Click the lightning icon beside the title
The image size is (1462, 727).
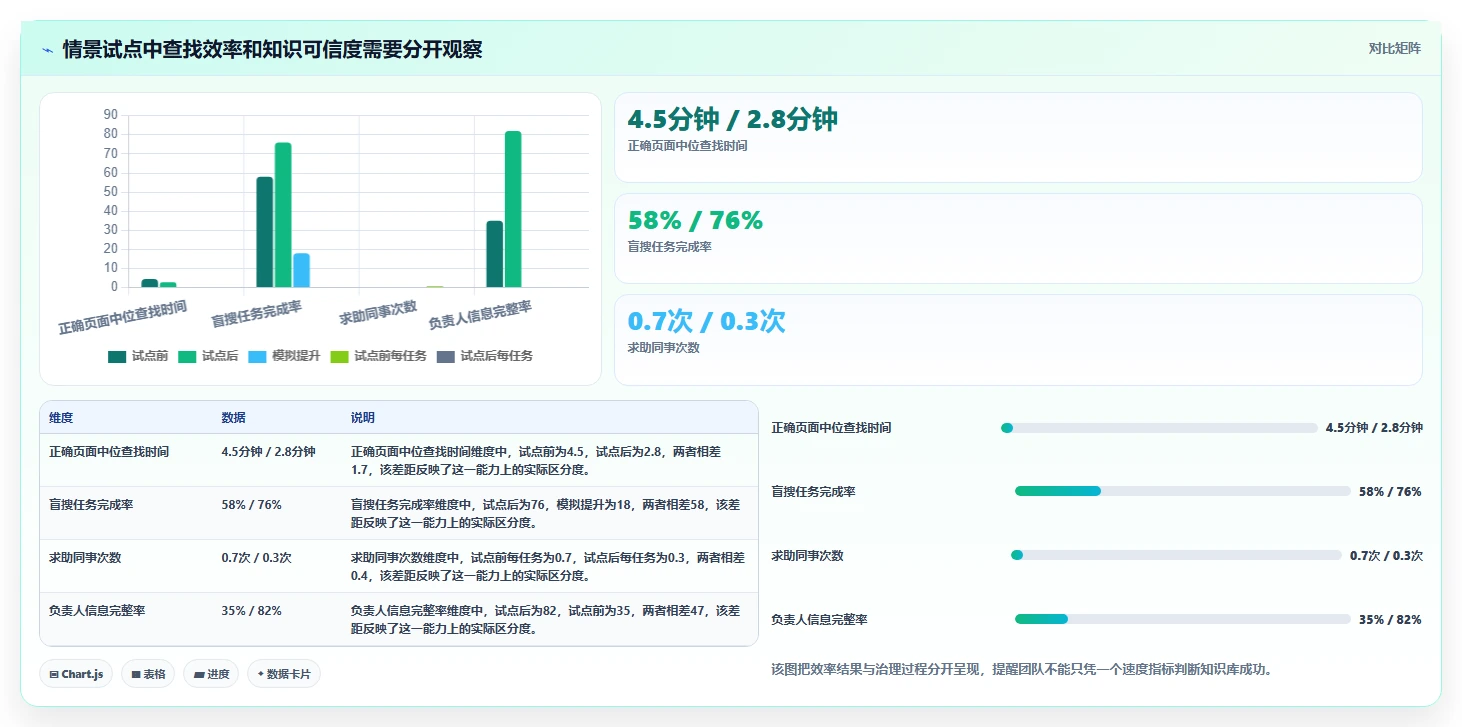click(47, 49)
